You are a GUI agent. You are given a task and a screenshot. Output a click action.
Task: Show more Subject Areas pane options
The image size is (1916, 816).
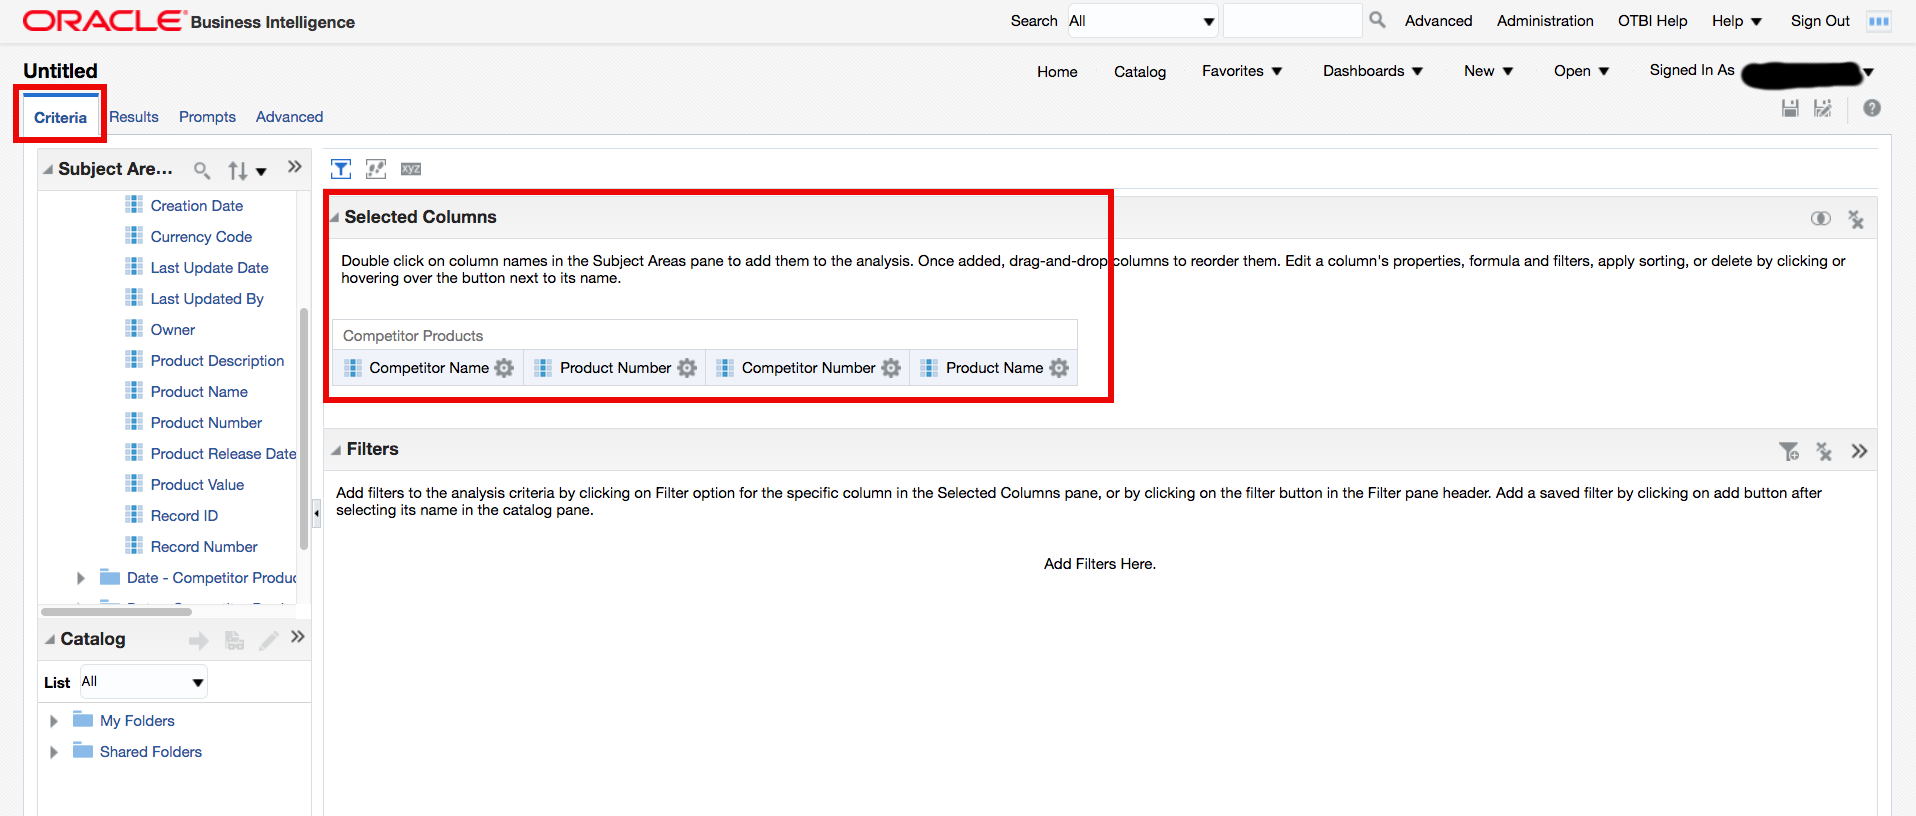click(x=294, y=167)
